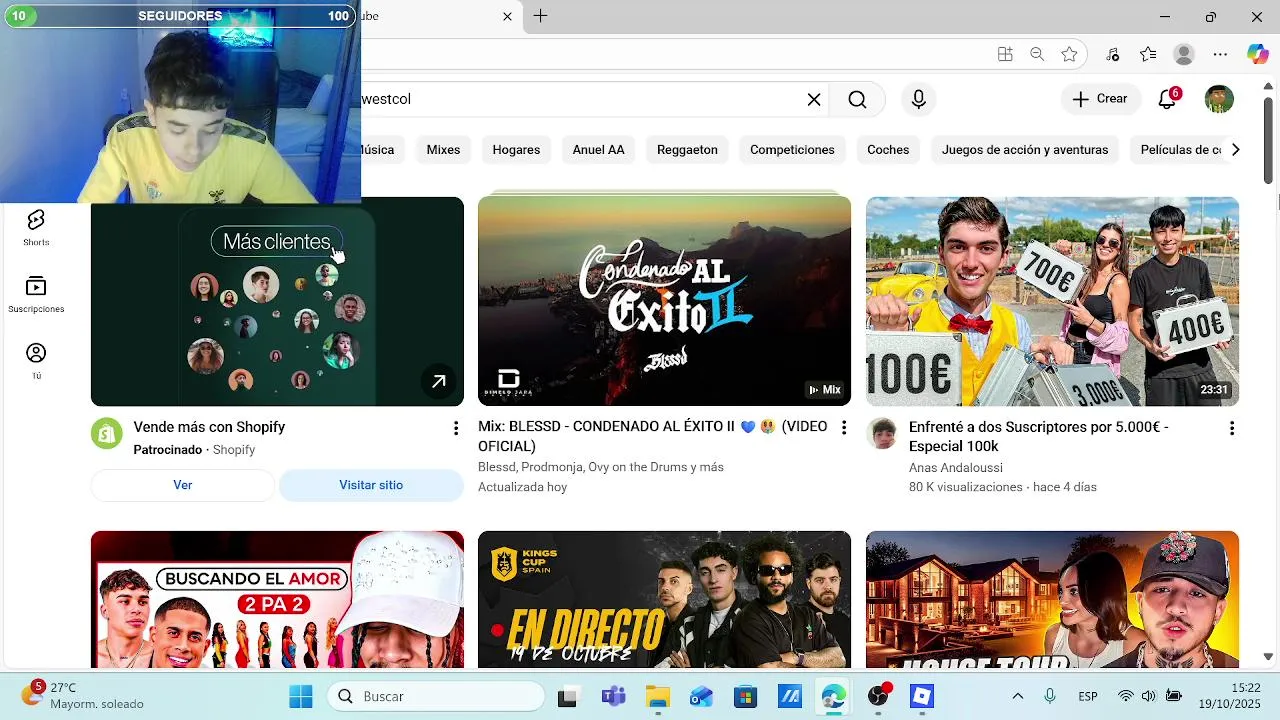The width and height of the screenshot is (1280, 720).
Task: Close the current browser tab
Action: point(507,16)
